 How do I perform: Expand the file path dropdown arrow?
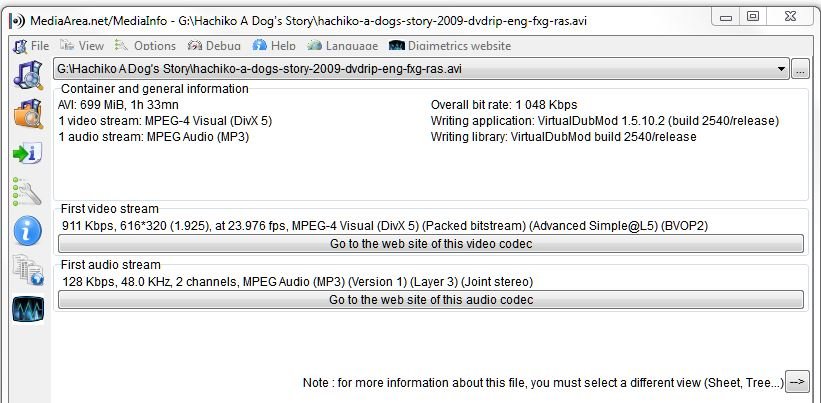[781, 69]
